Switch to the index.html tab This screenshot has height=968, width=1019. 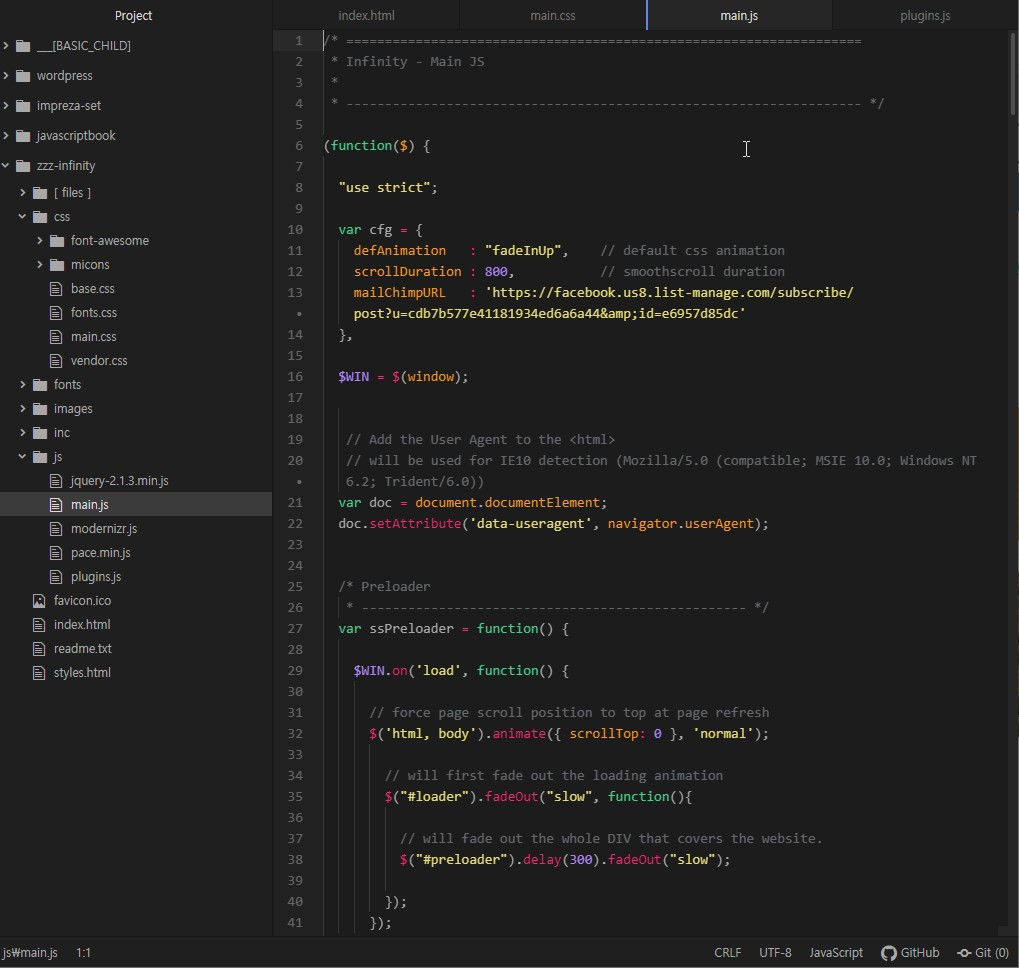point(366,15)
